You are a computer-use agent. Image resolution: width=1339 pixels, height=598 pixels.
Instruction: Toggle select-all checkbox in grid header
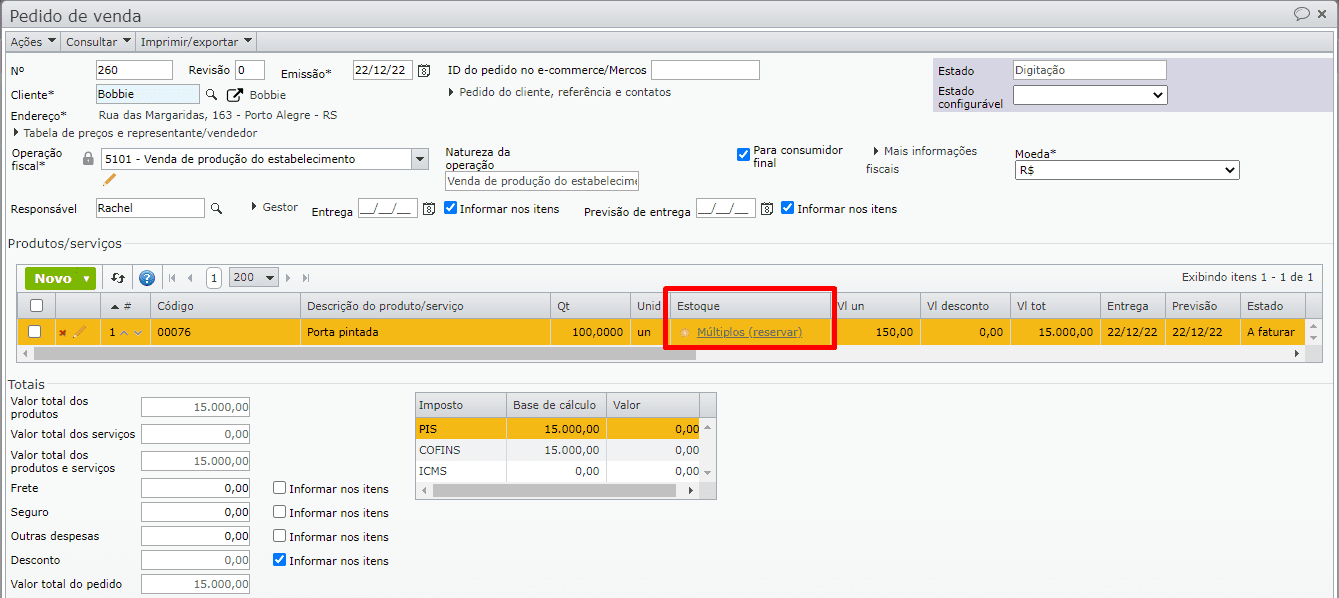[x=36, y=305]
